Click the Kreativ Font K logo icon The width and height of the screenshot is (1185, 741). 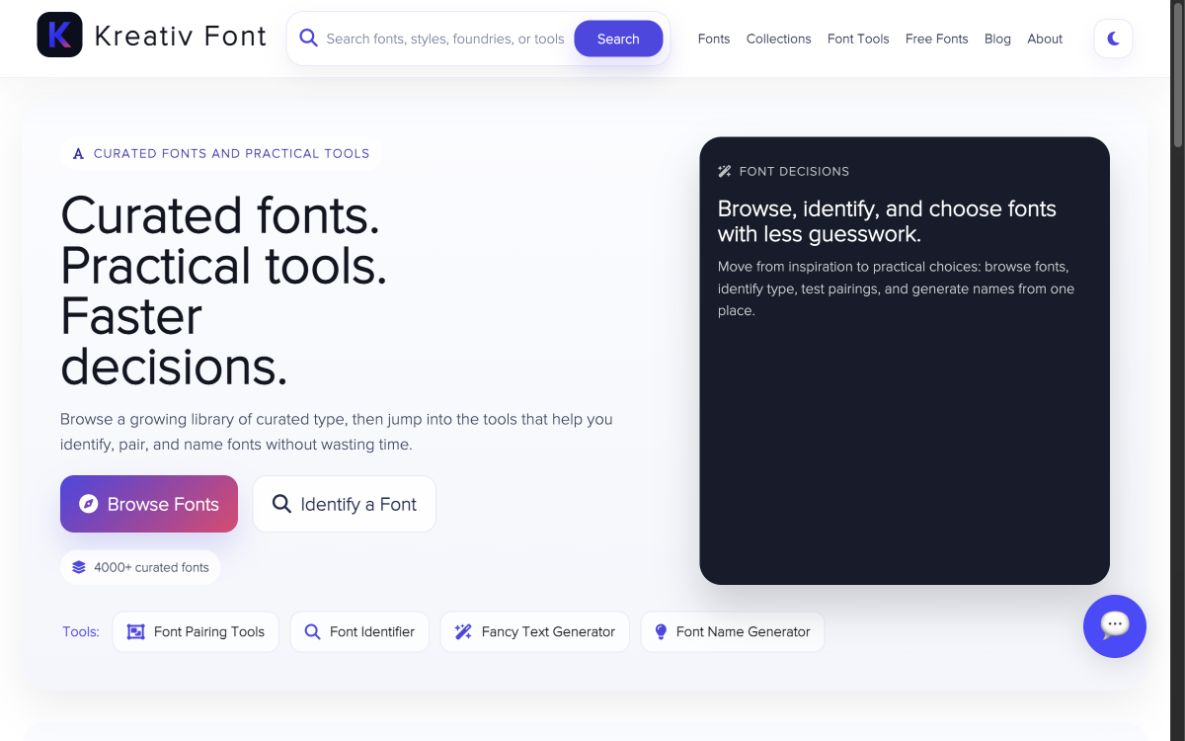click(60, 35)
